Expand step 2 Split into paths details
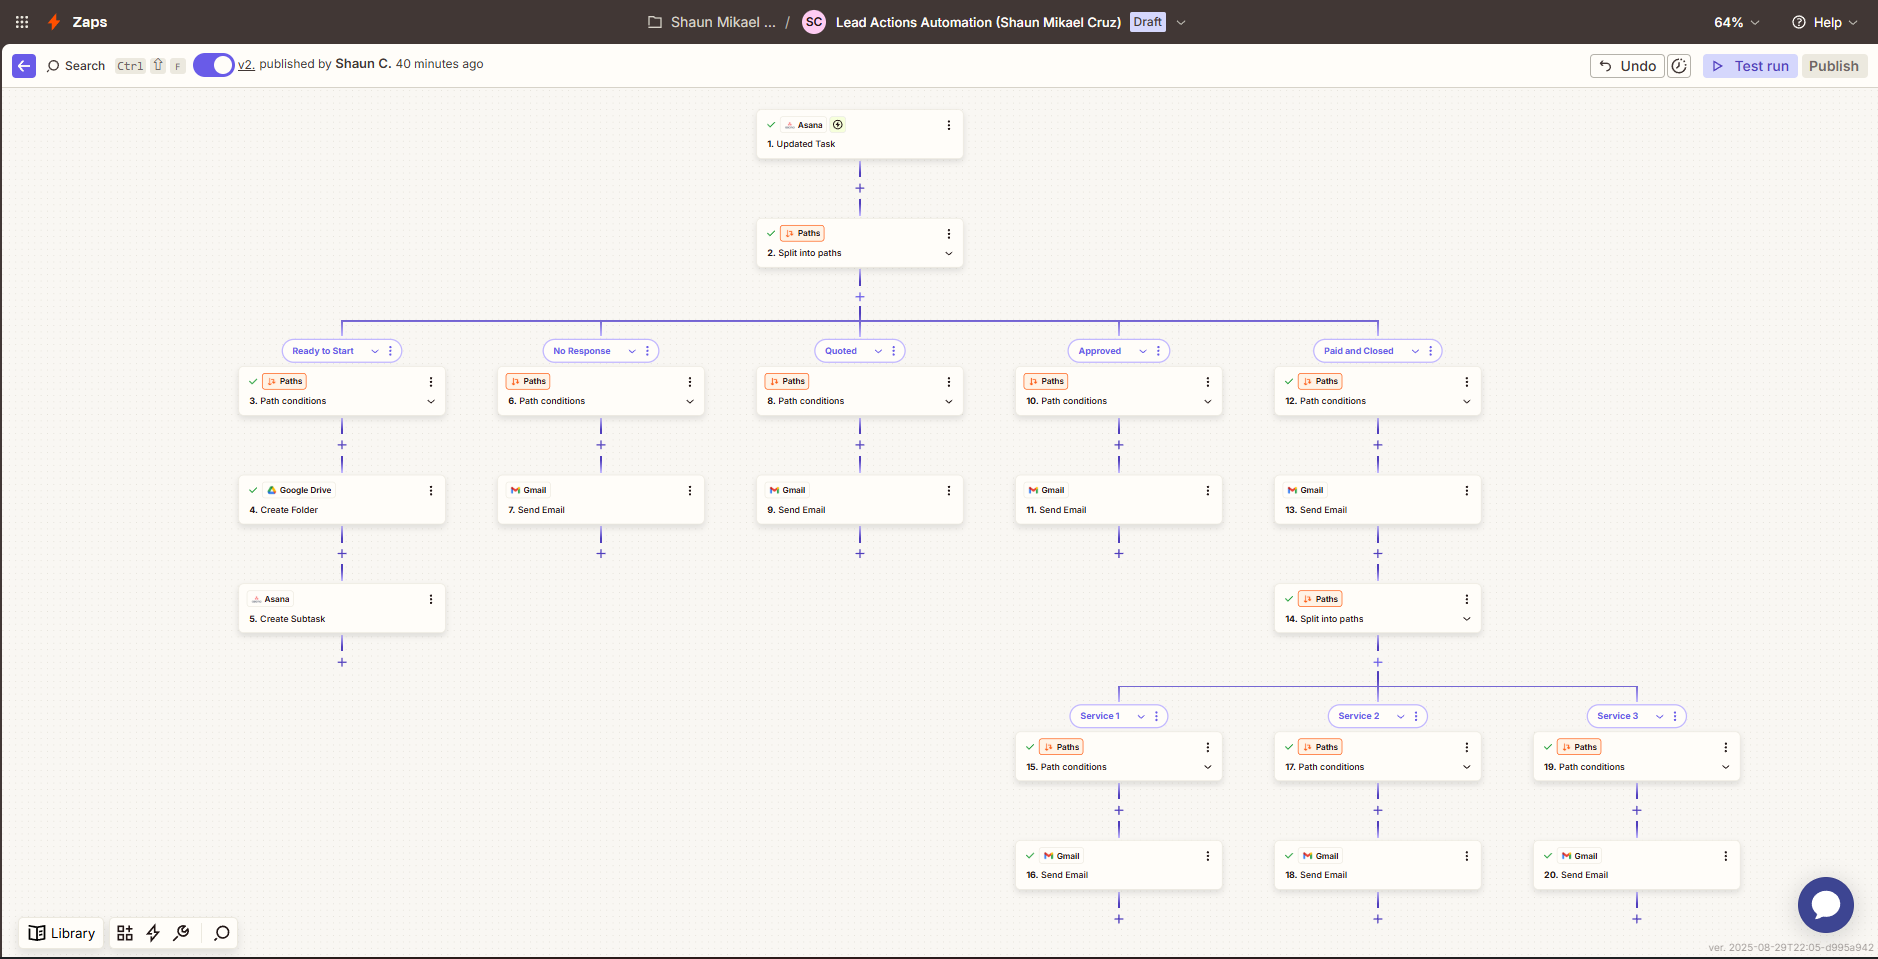Viewport: 1878px width, 959px height. click(947, 253)
